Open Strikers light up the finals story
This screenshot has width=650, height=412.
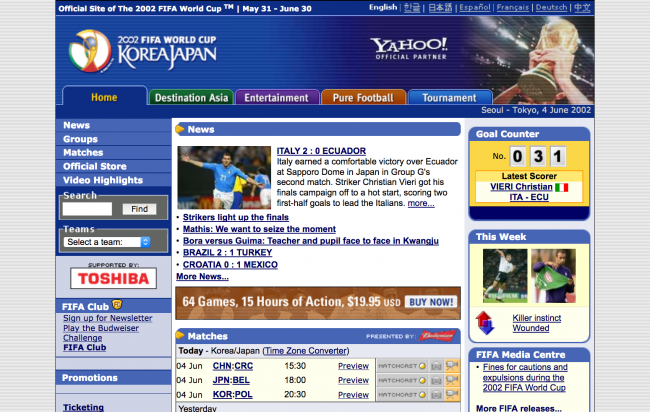236,217
